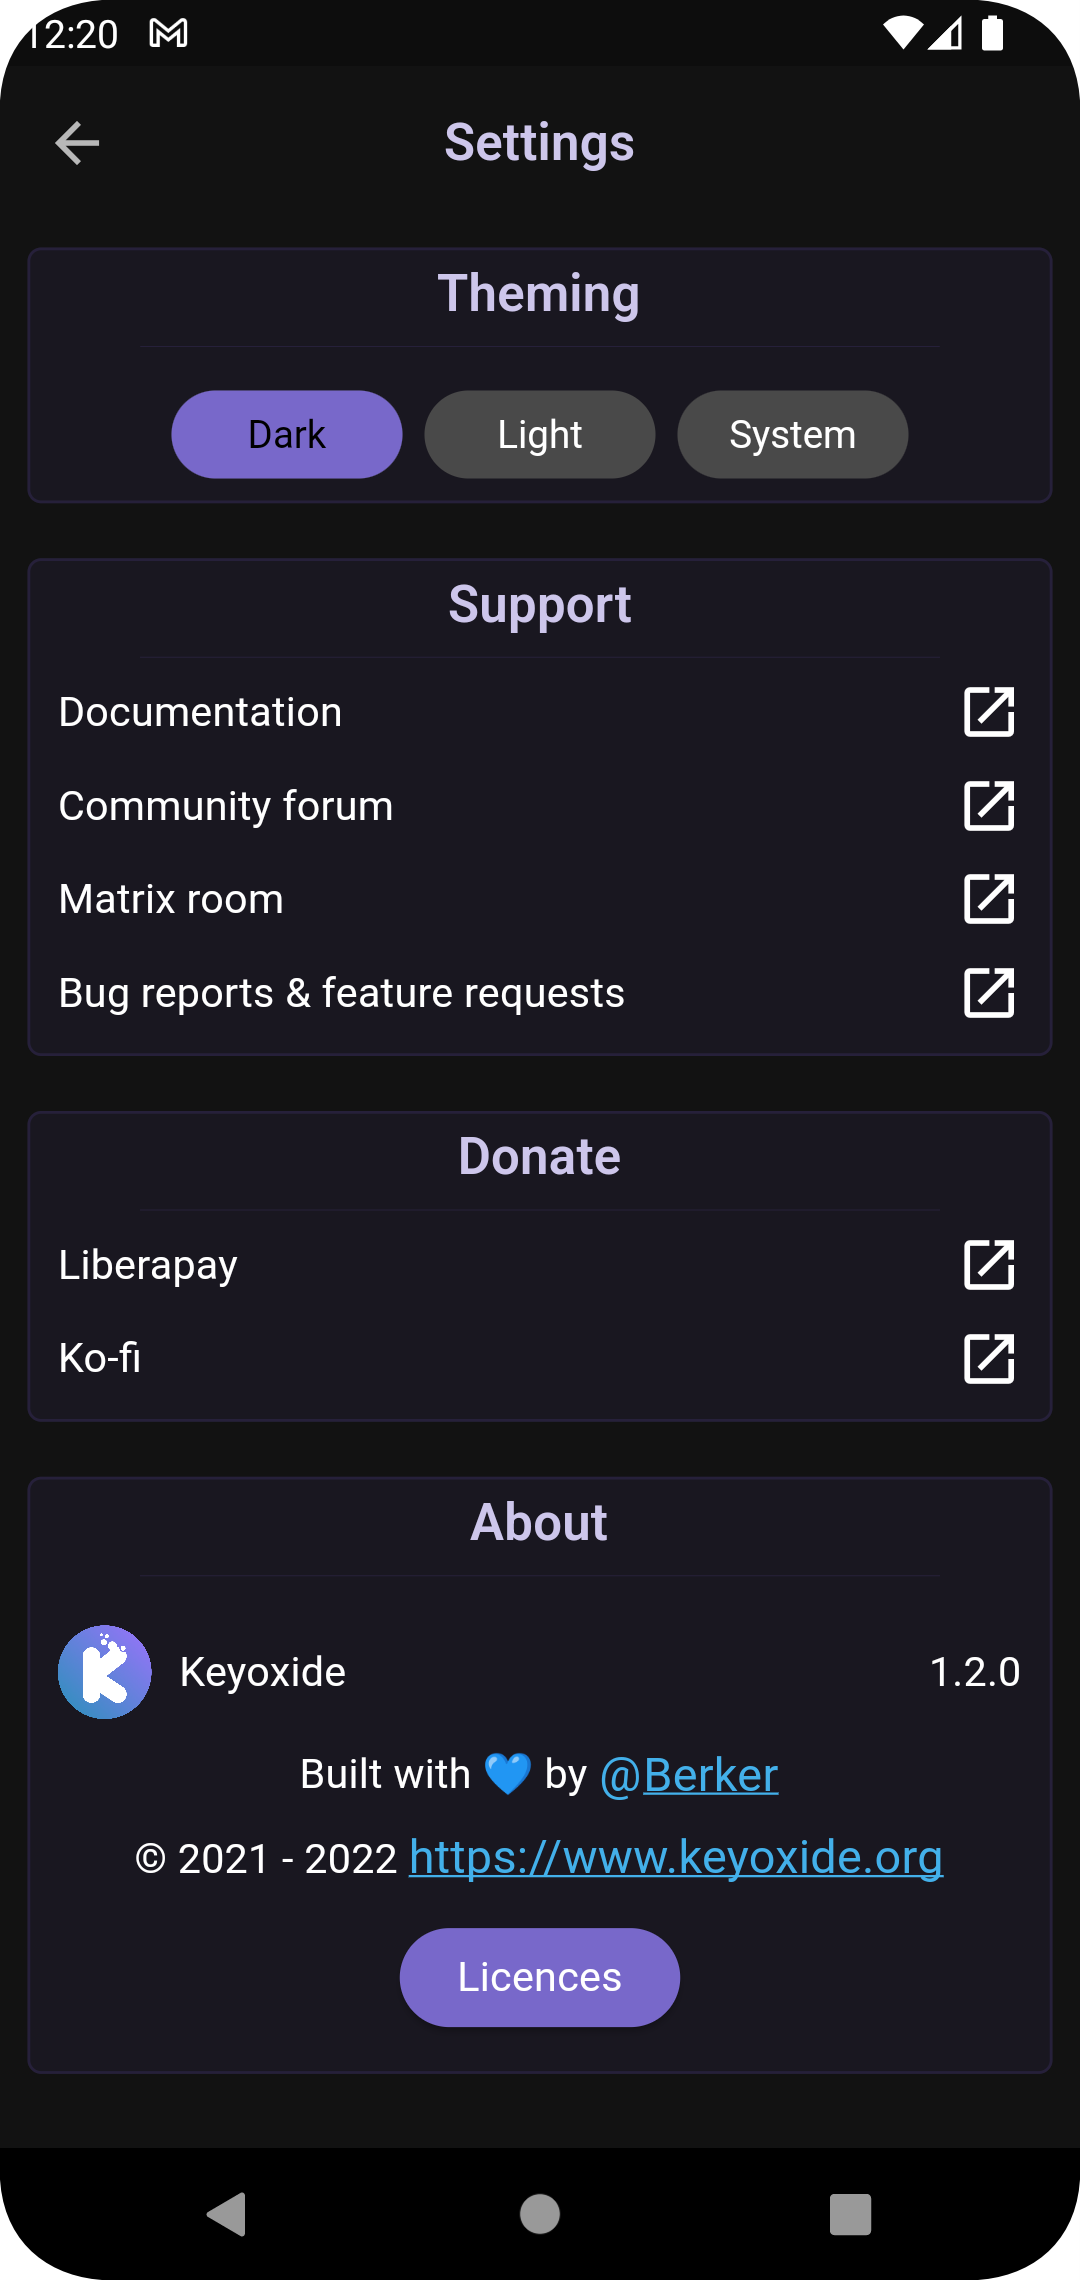Open Ko-fi external link icon
The image size is (1080, 2280).
(989, 1359)
